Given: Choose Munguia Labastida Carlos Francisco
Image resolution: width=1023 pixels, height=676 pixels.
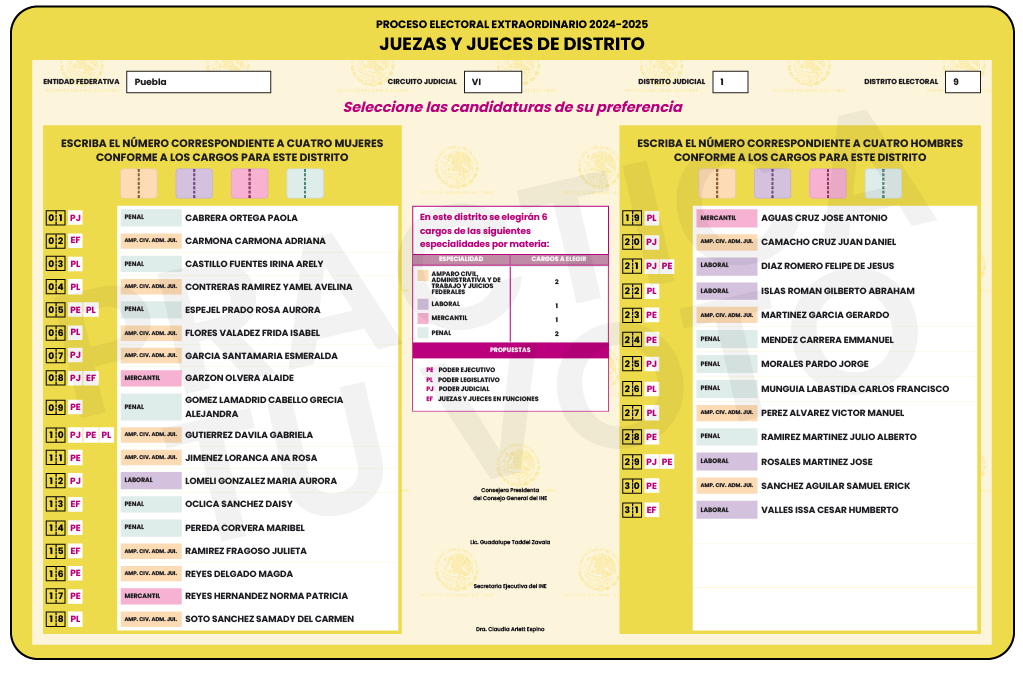Looking at the screenshot, I should point(855,389).
